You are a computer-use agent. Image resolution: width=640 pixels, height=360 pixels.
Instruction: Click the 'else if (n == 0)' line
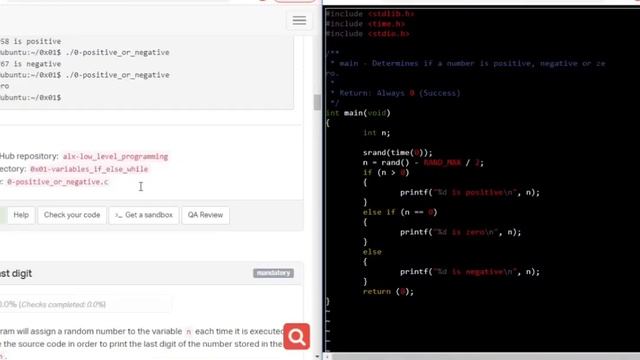pyautogui.click(x=400, y=212)
